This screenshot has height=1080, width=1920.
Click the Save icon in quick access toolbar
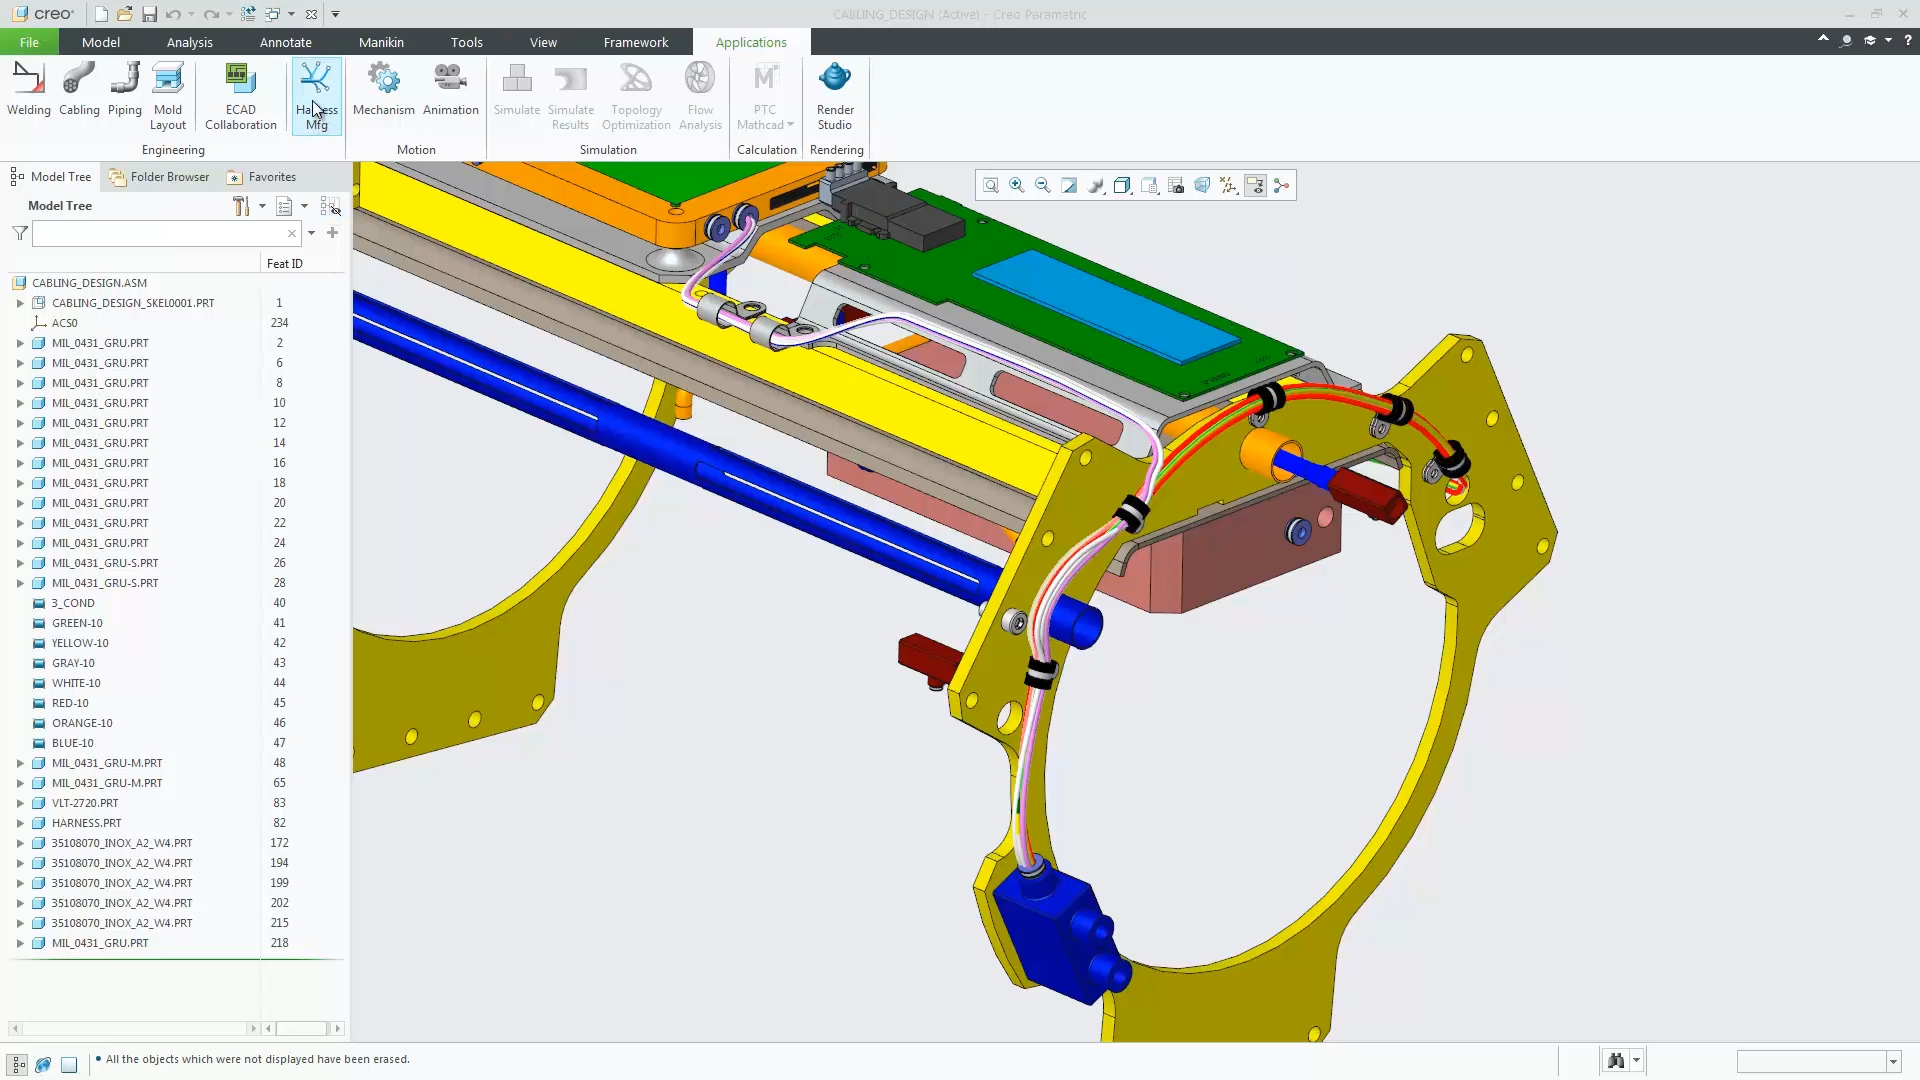tap(149, 14)
